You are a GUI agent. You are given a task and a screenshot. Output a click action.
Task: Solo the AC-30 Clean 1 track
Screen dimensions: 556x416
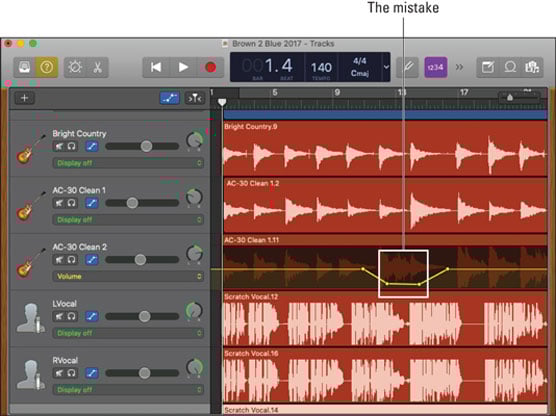[x=72, y=203]
